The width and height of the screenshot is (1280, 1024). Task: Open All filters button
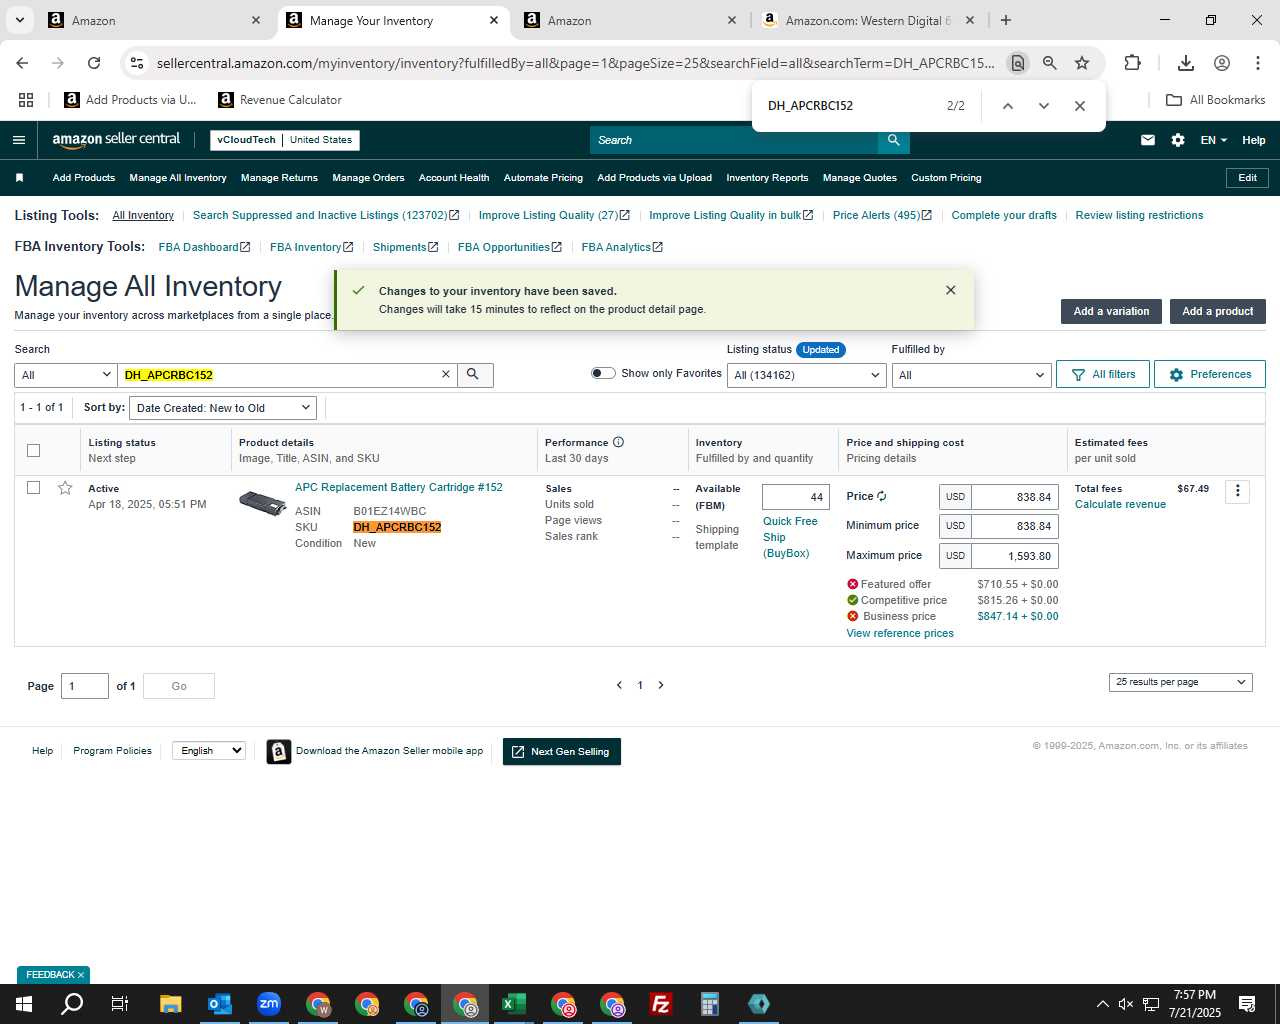1103,374
